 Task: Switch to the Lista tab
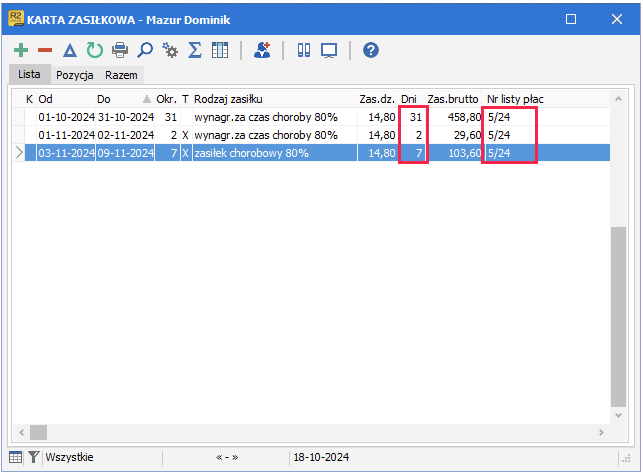click(x=29, y=74)
